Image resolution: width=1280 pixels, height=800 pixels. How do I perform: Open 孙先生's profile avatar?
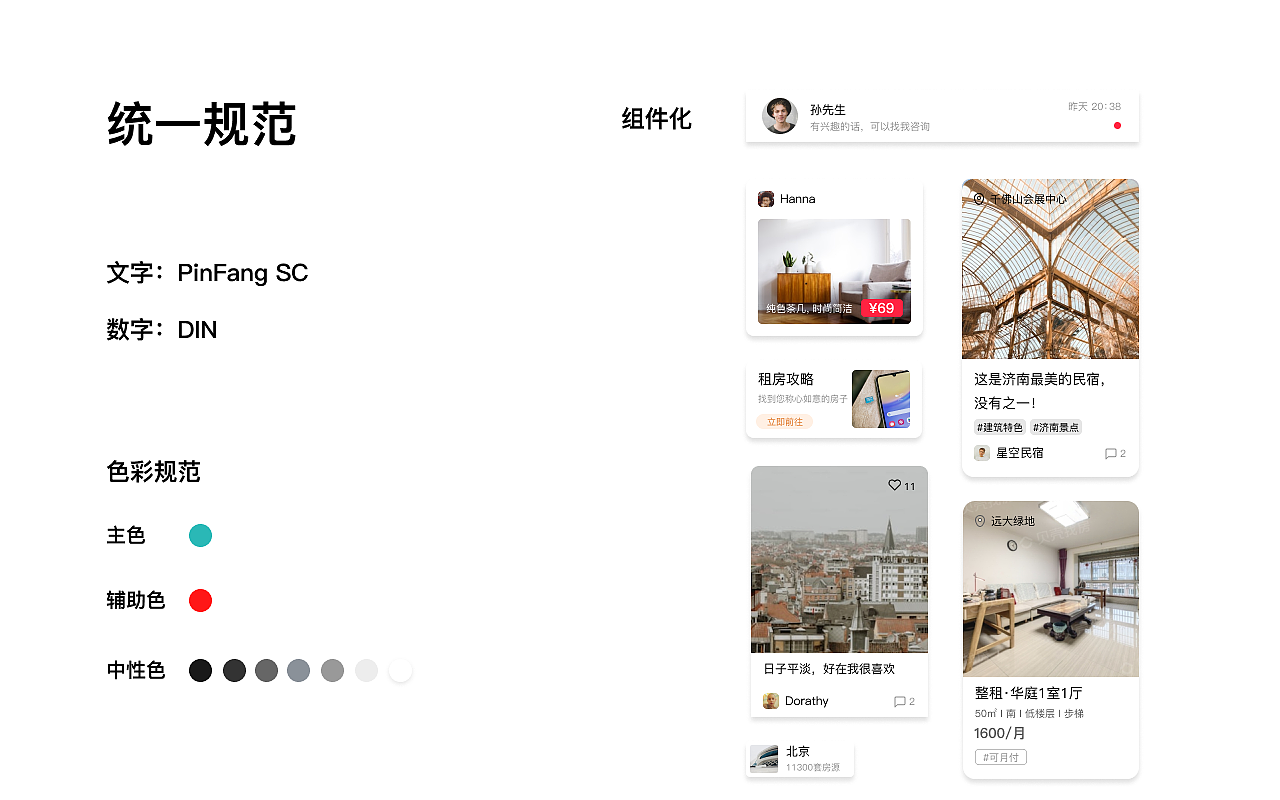coord(780,116)
